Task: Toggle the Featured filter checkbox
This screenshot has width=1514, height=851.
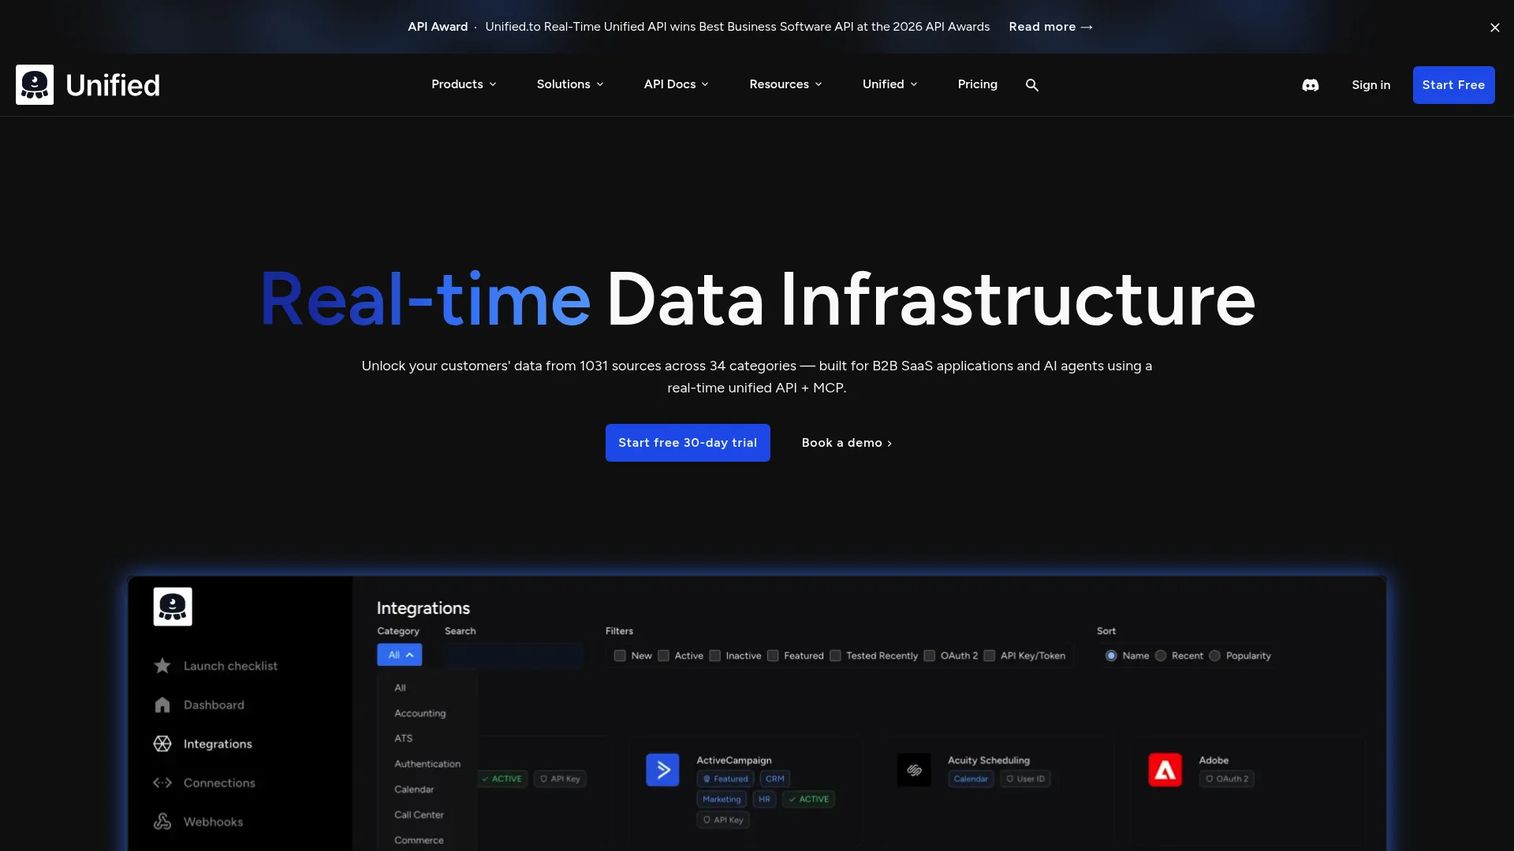Action: [773, 656]
